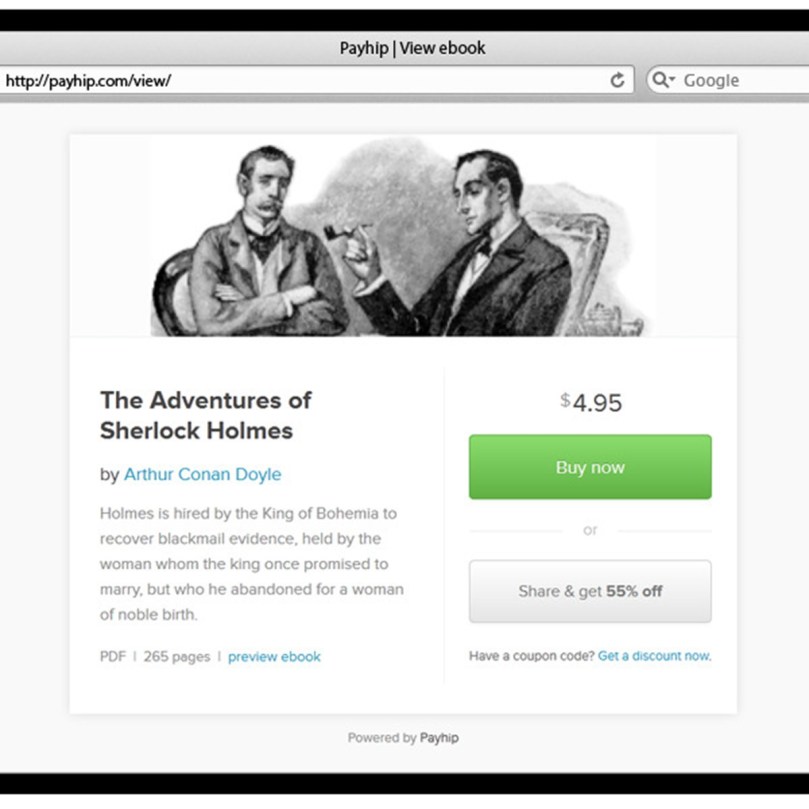This screenshot has height=809, width=809.
Task: Click the $4.95 price label
Action: 591,402
